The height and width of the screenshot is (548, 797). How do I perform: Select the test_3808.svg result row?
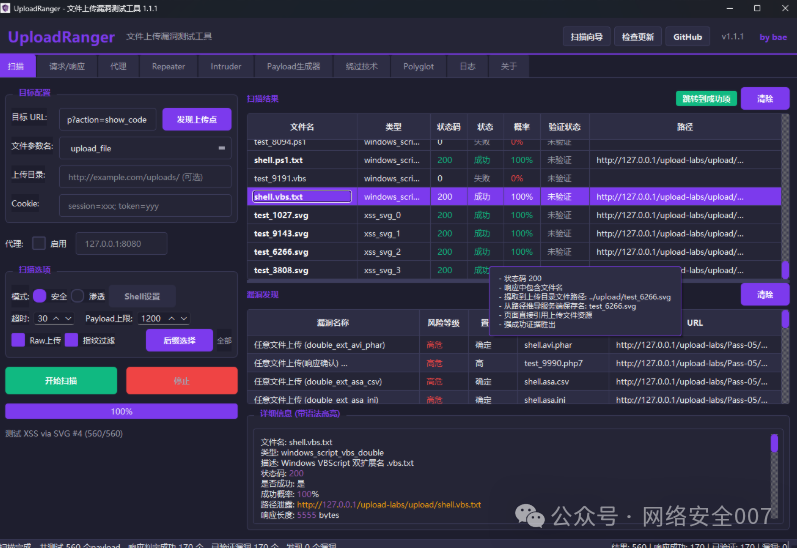[x=514, y=270]
